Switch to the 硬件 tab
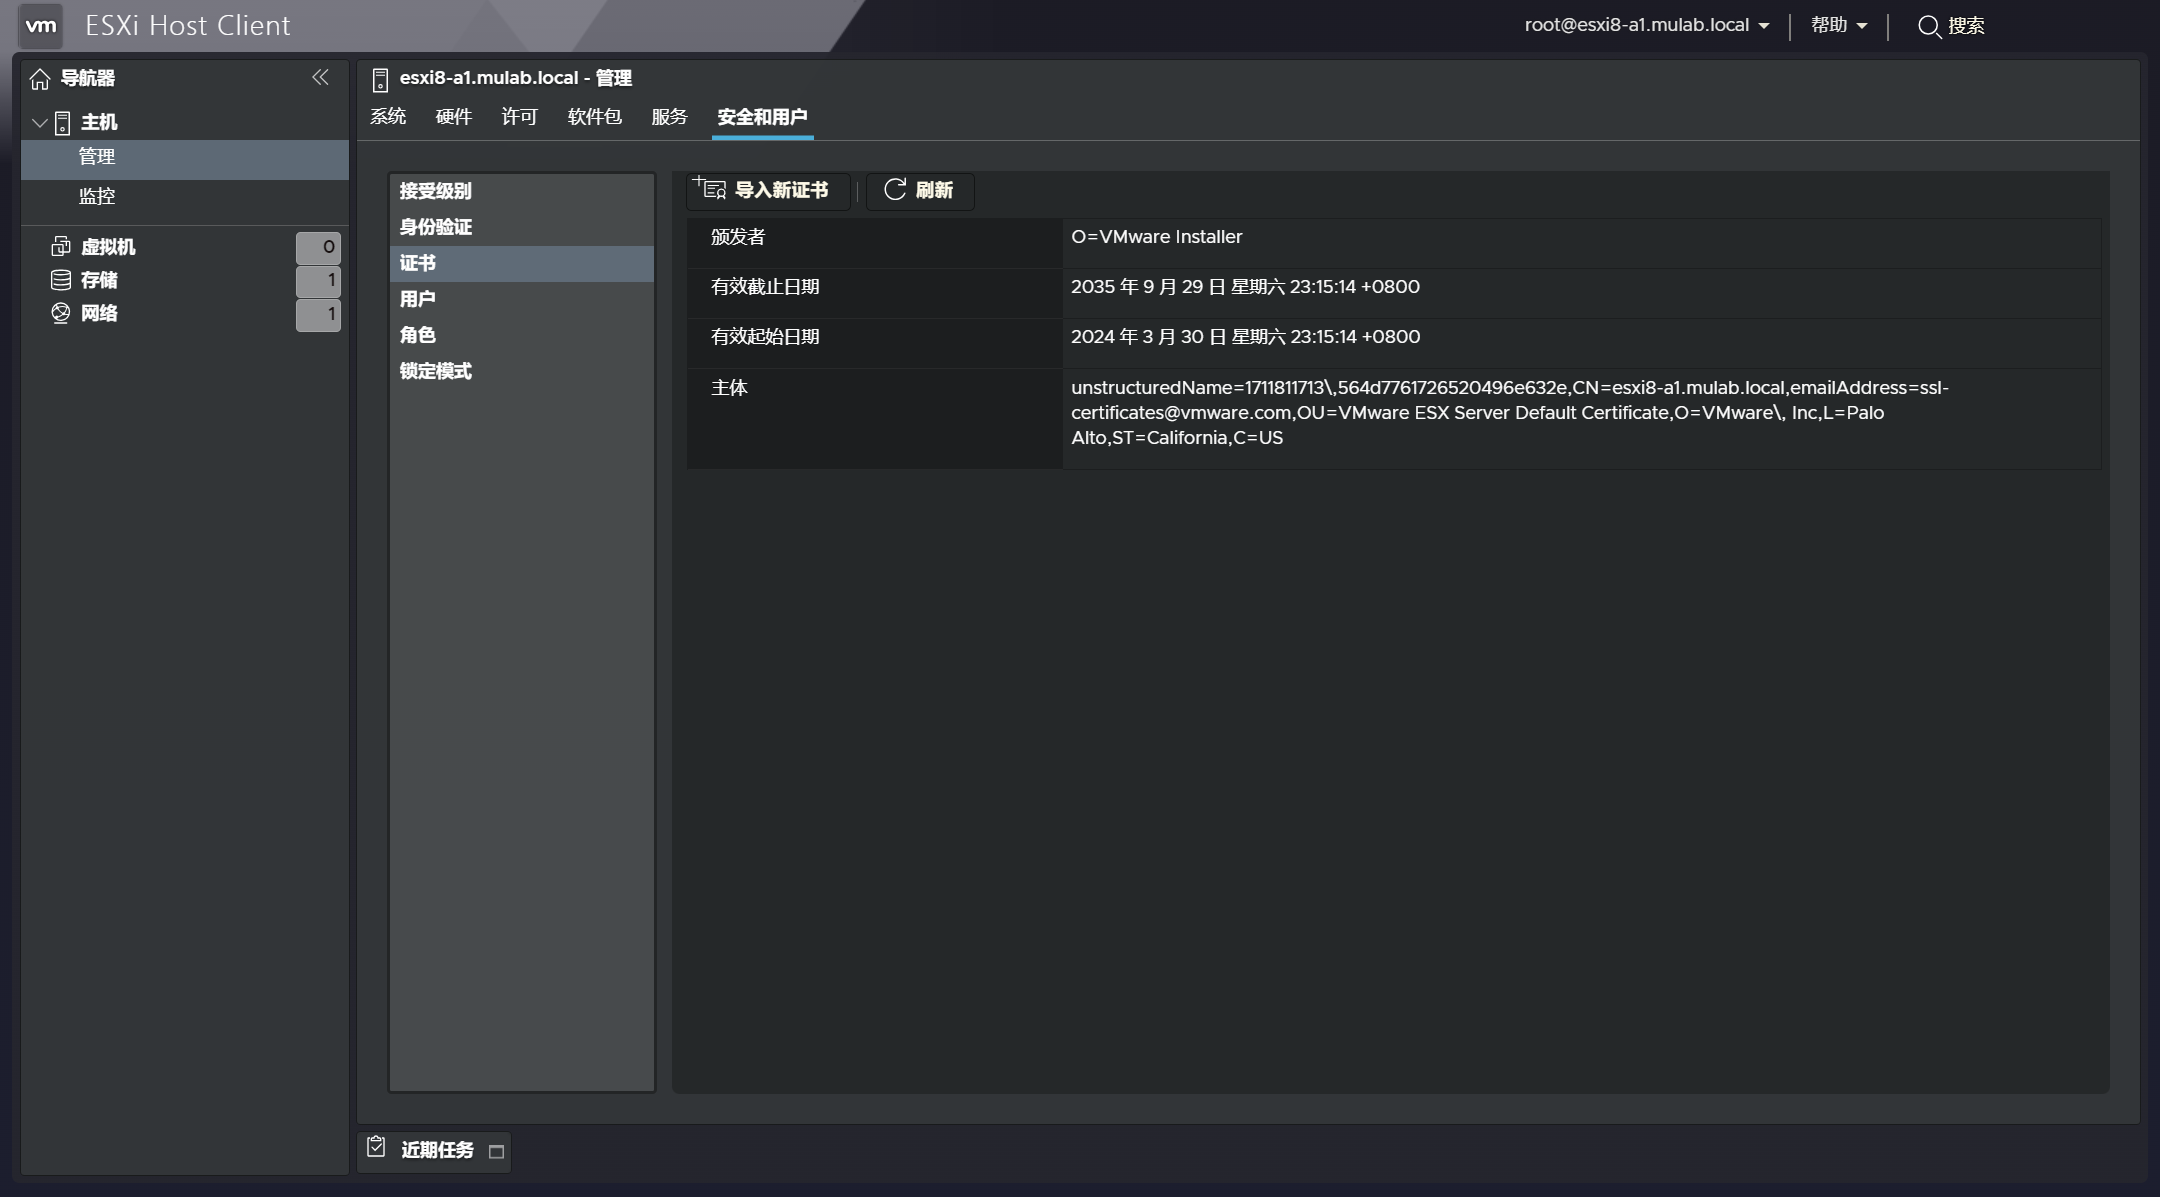The image size is (2160, 1197). (454, 117)
